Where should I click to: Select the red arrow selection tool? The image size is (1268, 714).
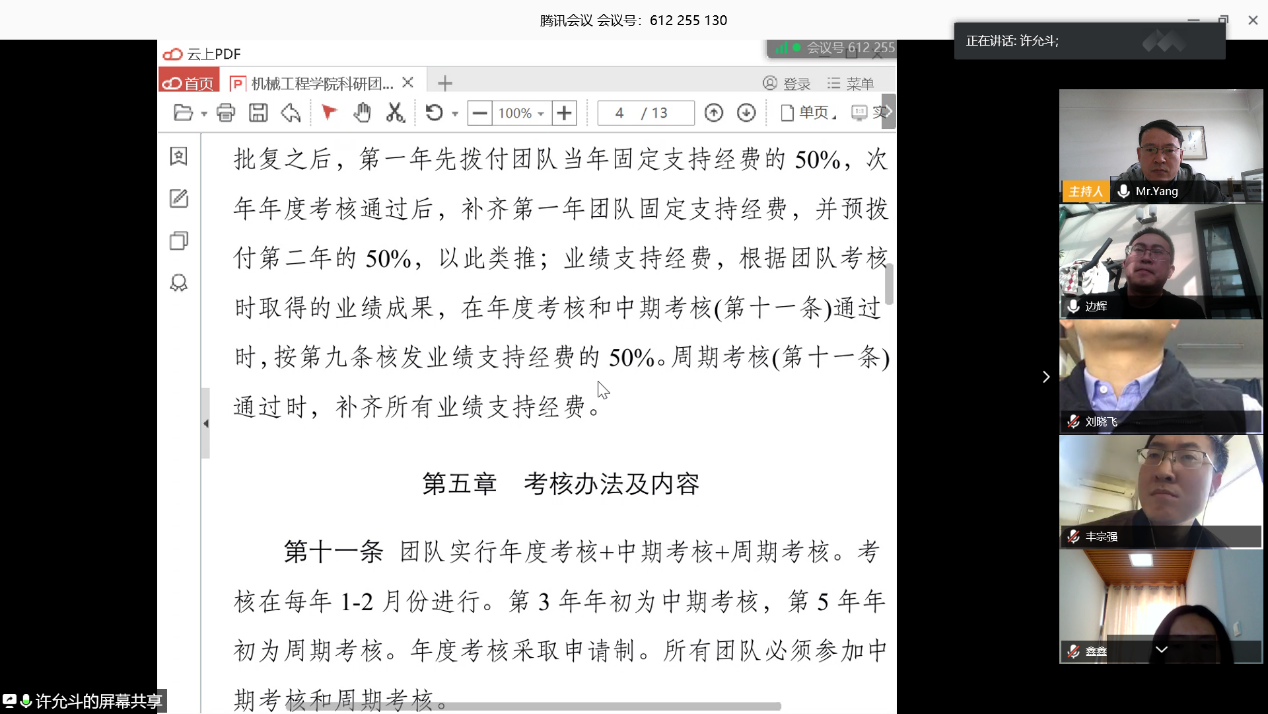[329, 113]
